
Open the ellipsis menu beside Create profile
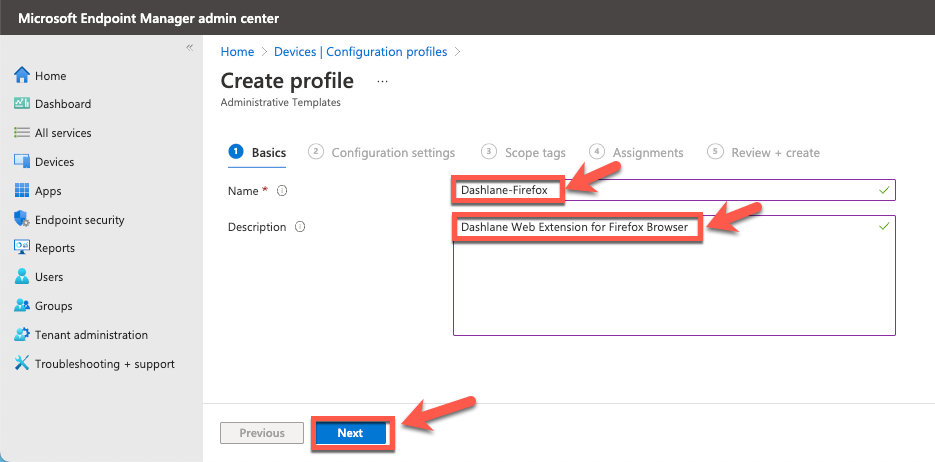click(x=382, y=81)
